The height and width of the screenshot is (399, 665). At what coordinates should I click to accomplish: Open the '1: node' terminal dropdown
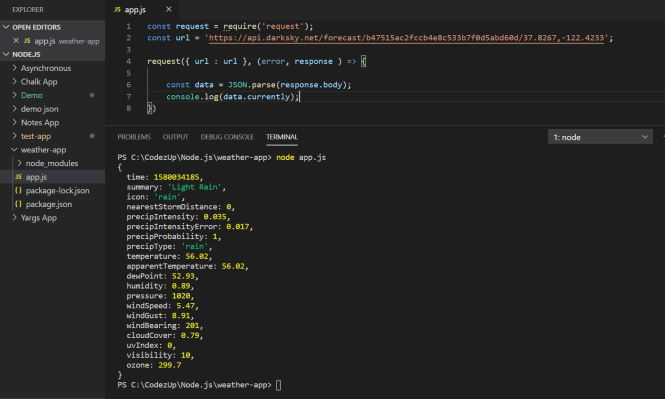pyautogui.click(x=600, y=137)
